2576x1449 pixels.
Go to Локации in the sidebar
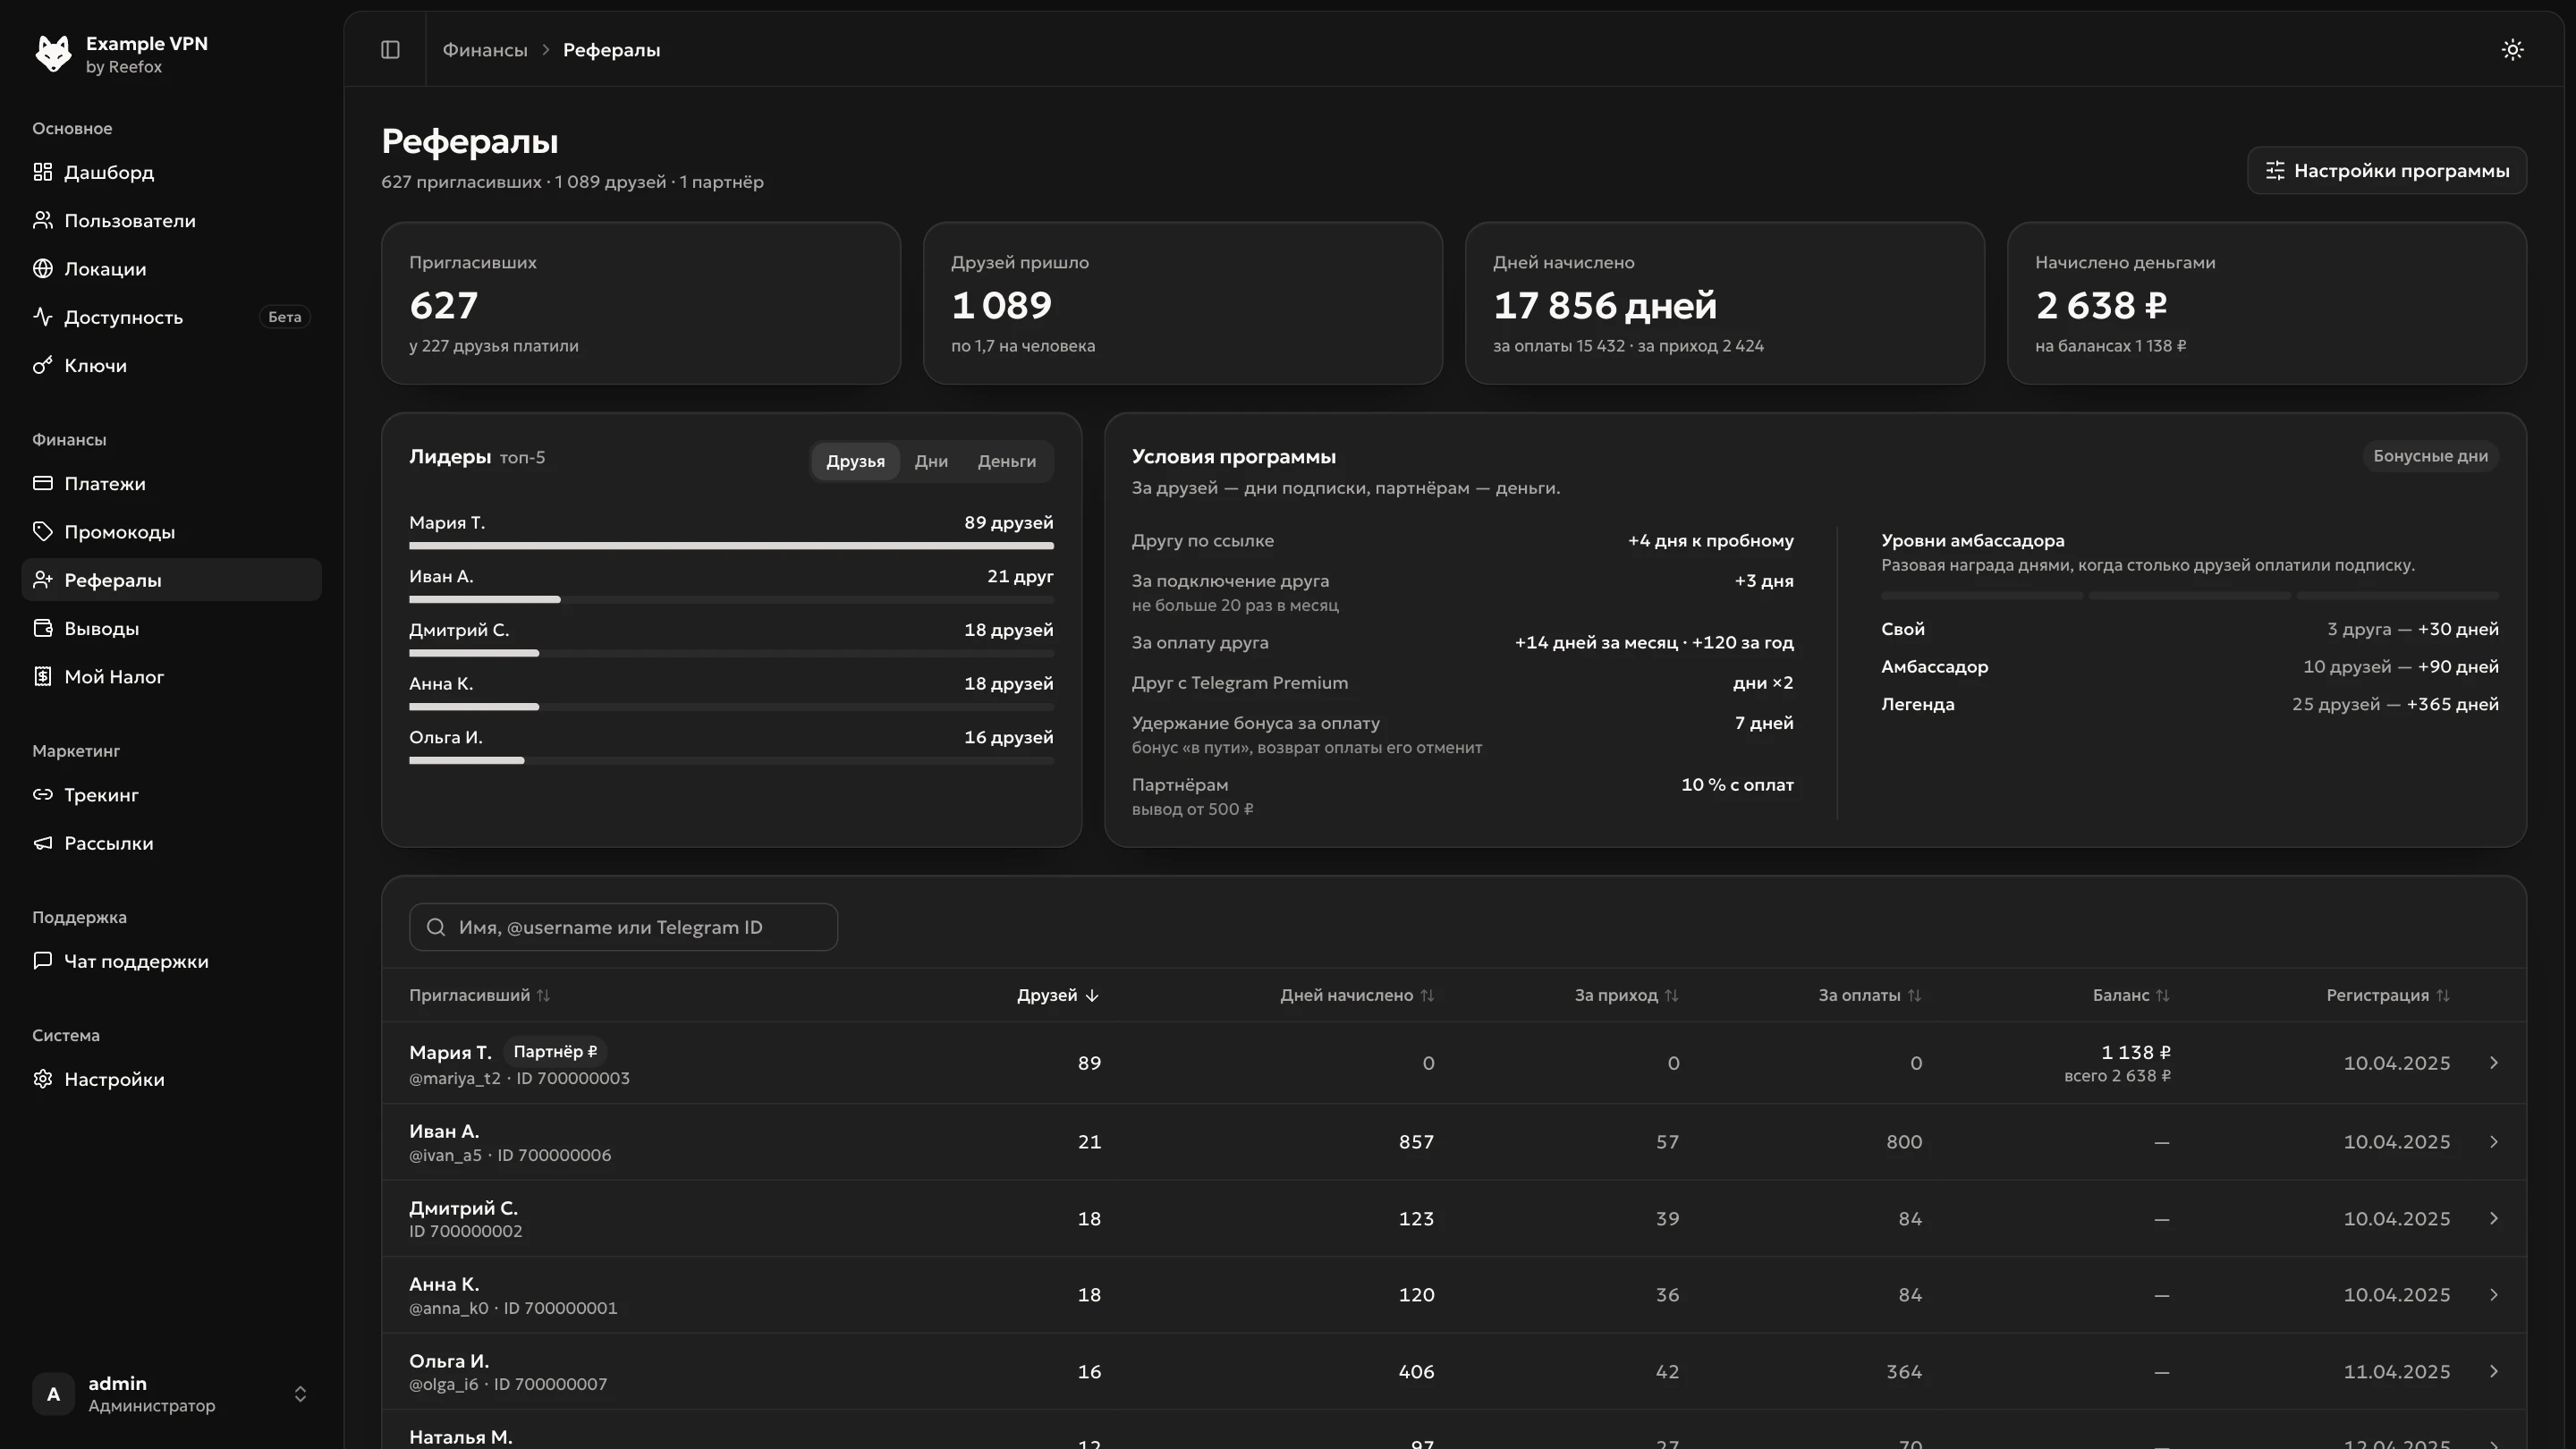(171, 268)
